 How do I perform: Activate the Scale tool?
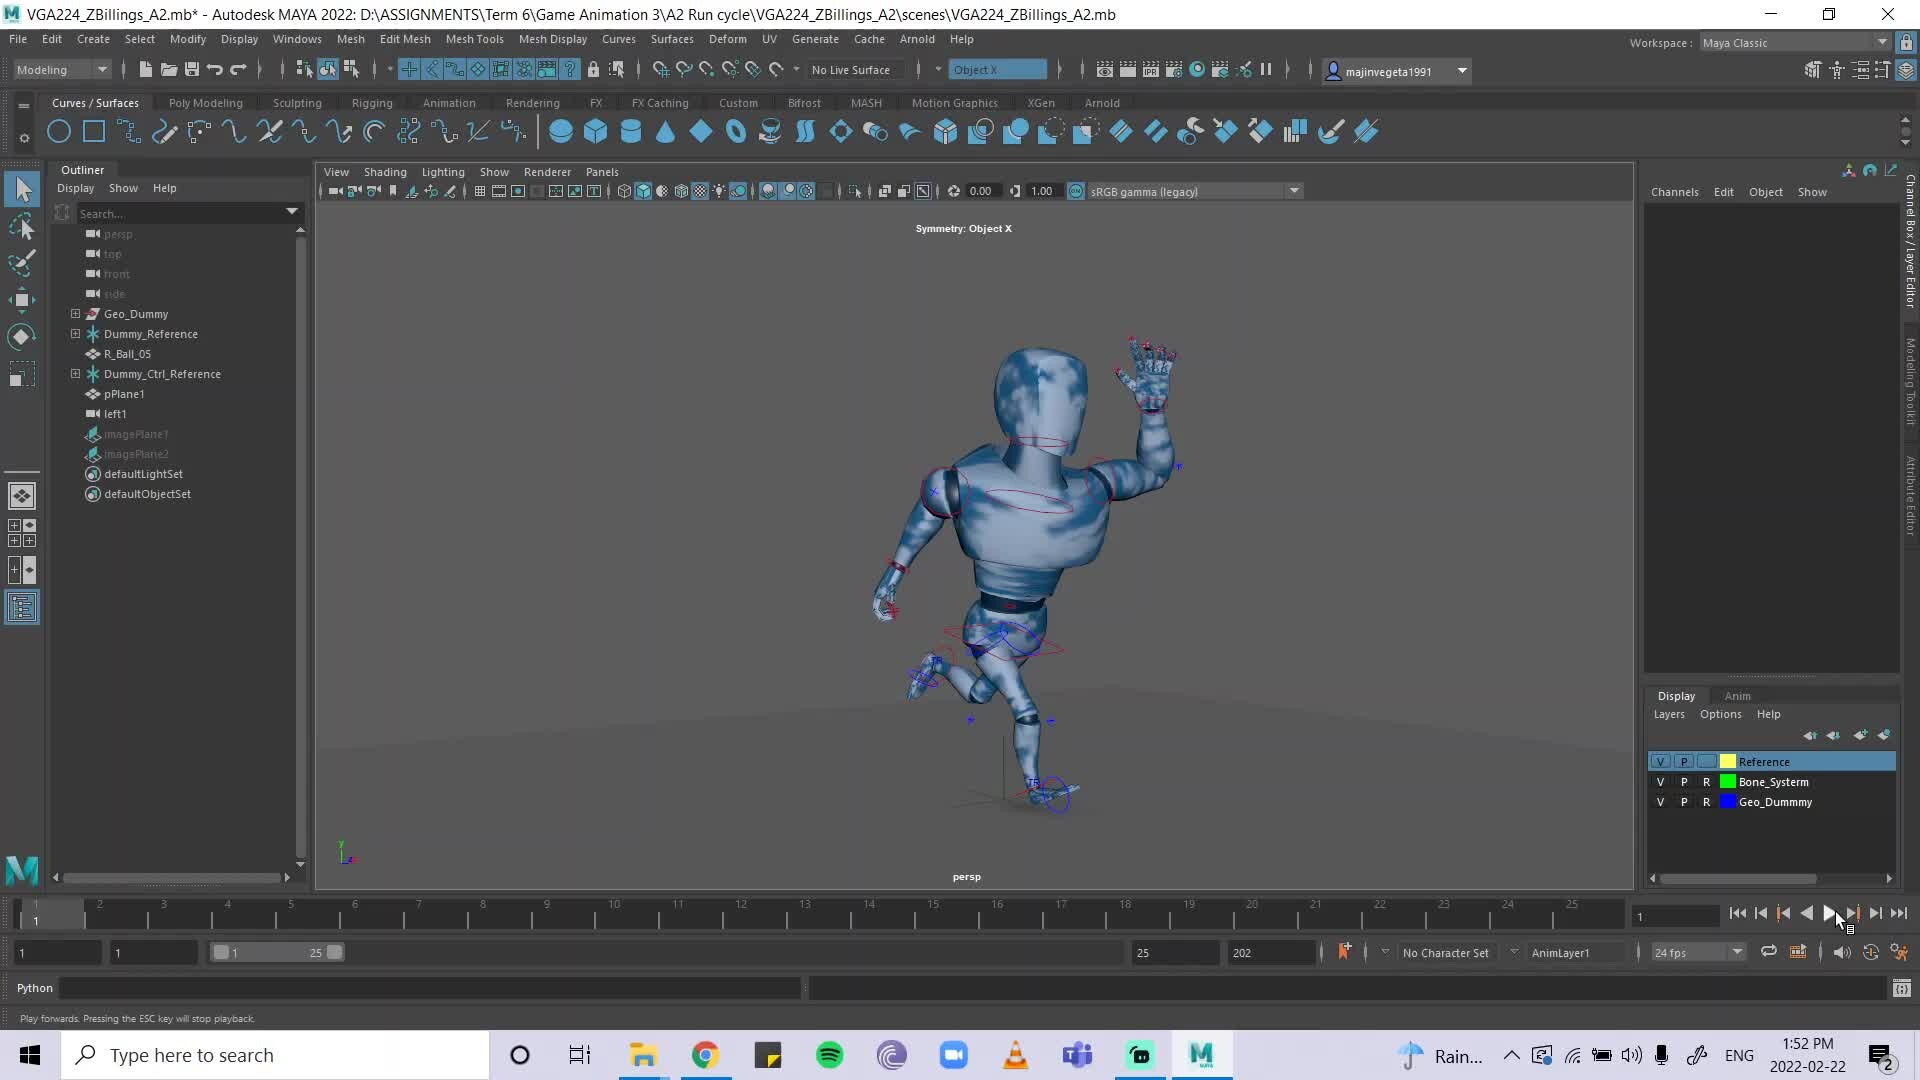22,374
